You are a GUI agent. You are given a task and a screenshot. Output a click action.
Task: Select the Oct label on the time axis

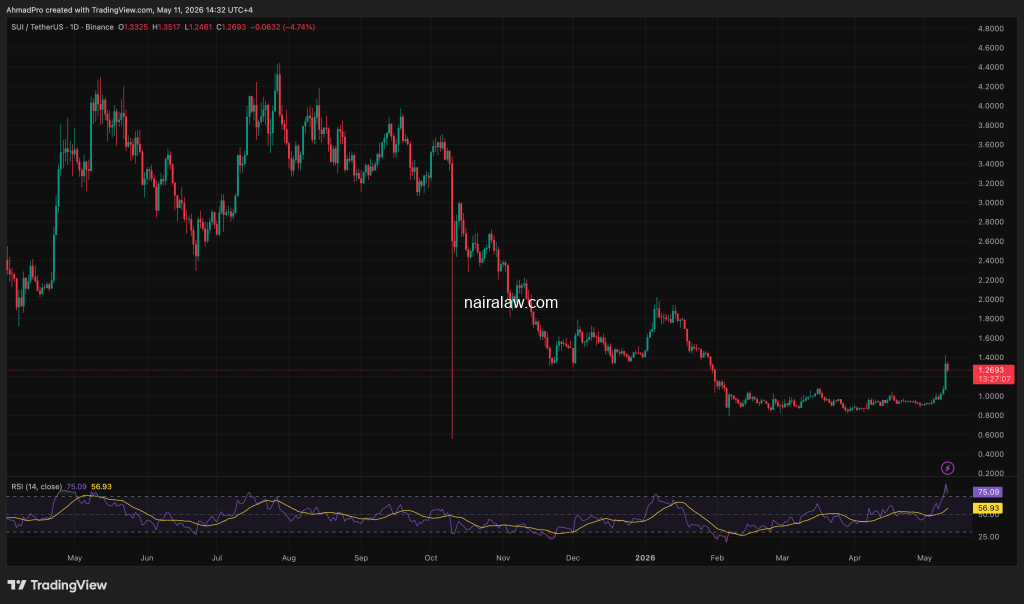[x=430, y=558]
